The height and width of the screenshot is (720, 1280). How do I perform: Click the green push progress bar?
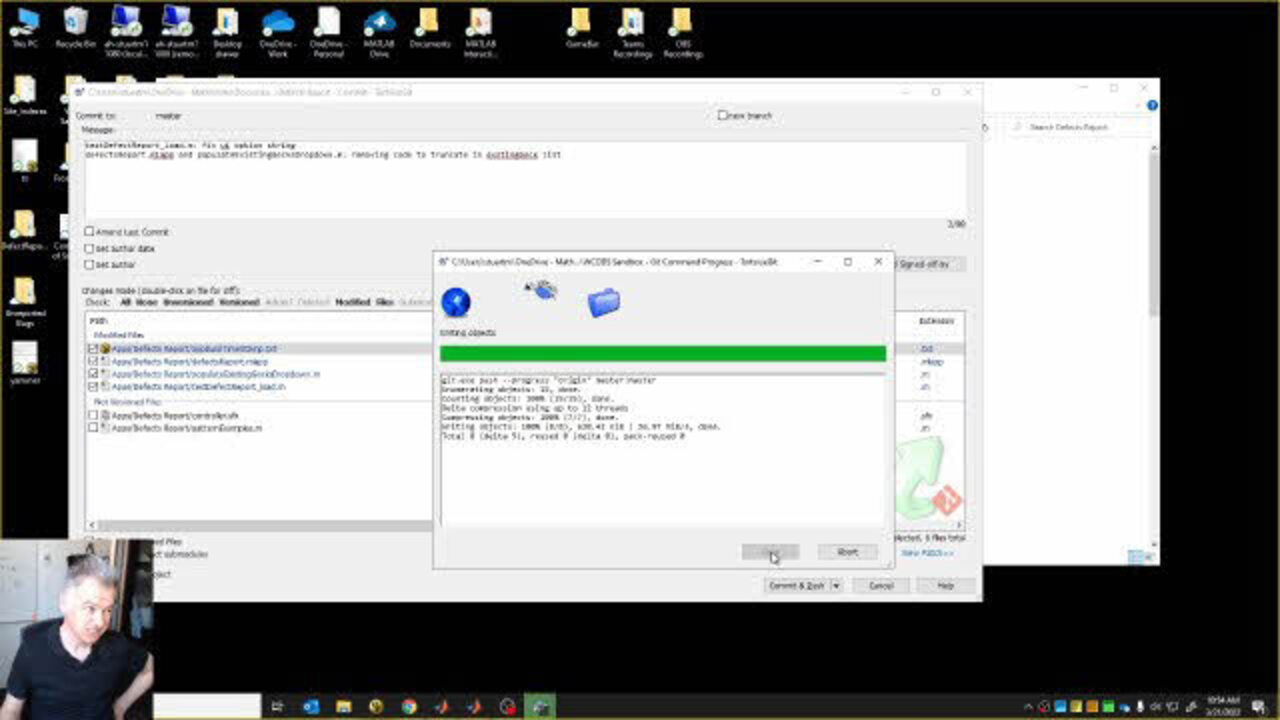662,353
